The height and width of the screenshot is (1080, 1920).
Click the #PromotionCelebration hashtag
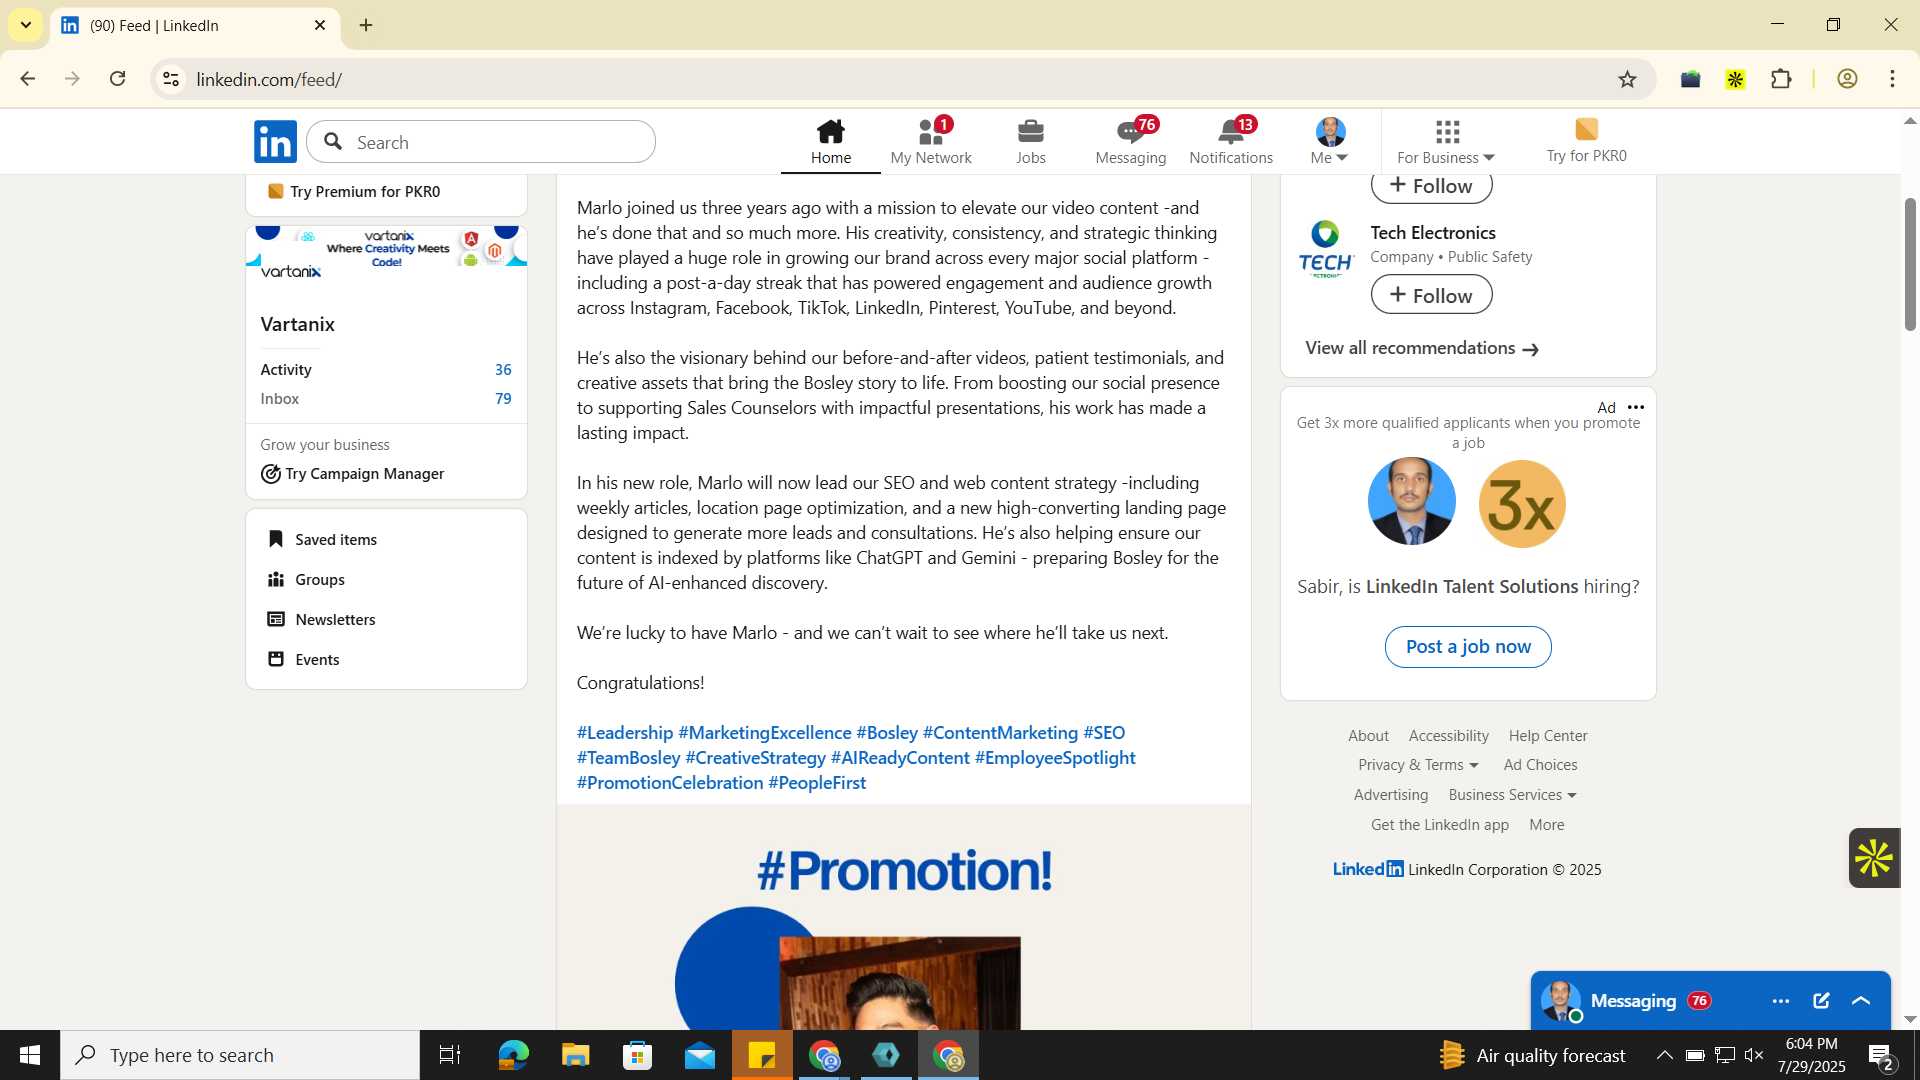670,783
